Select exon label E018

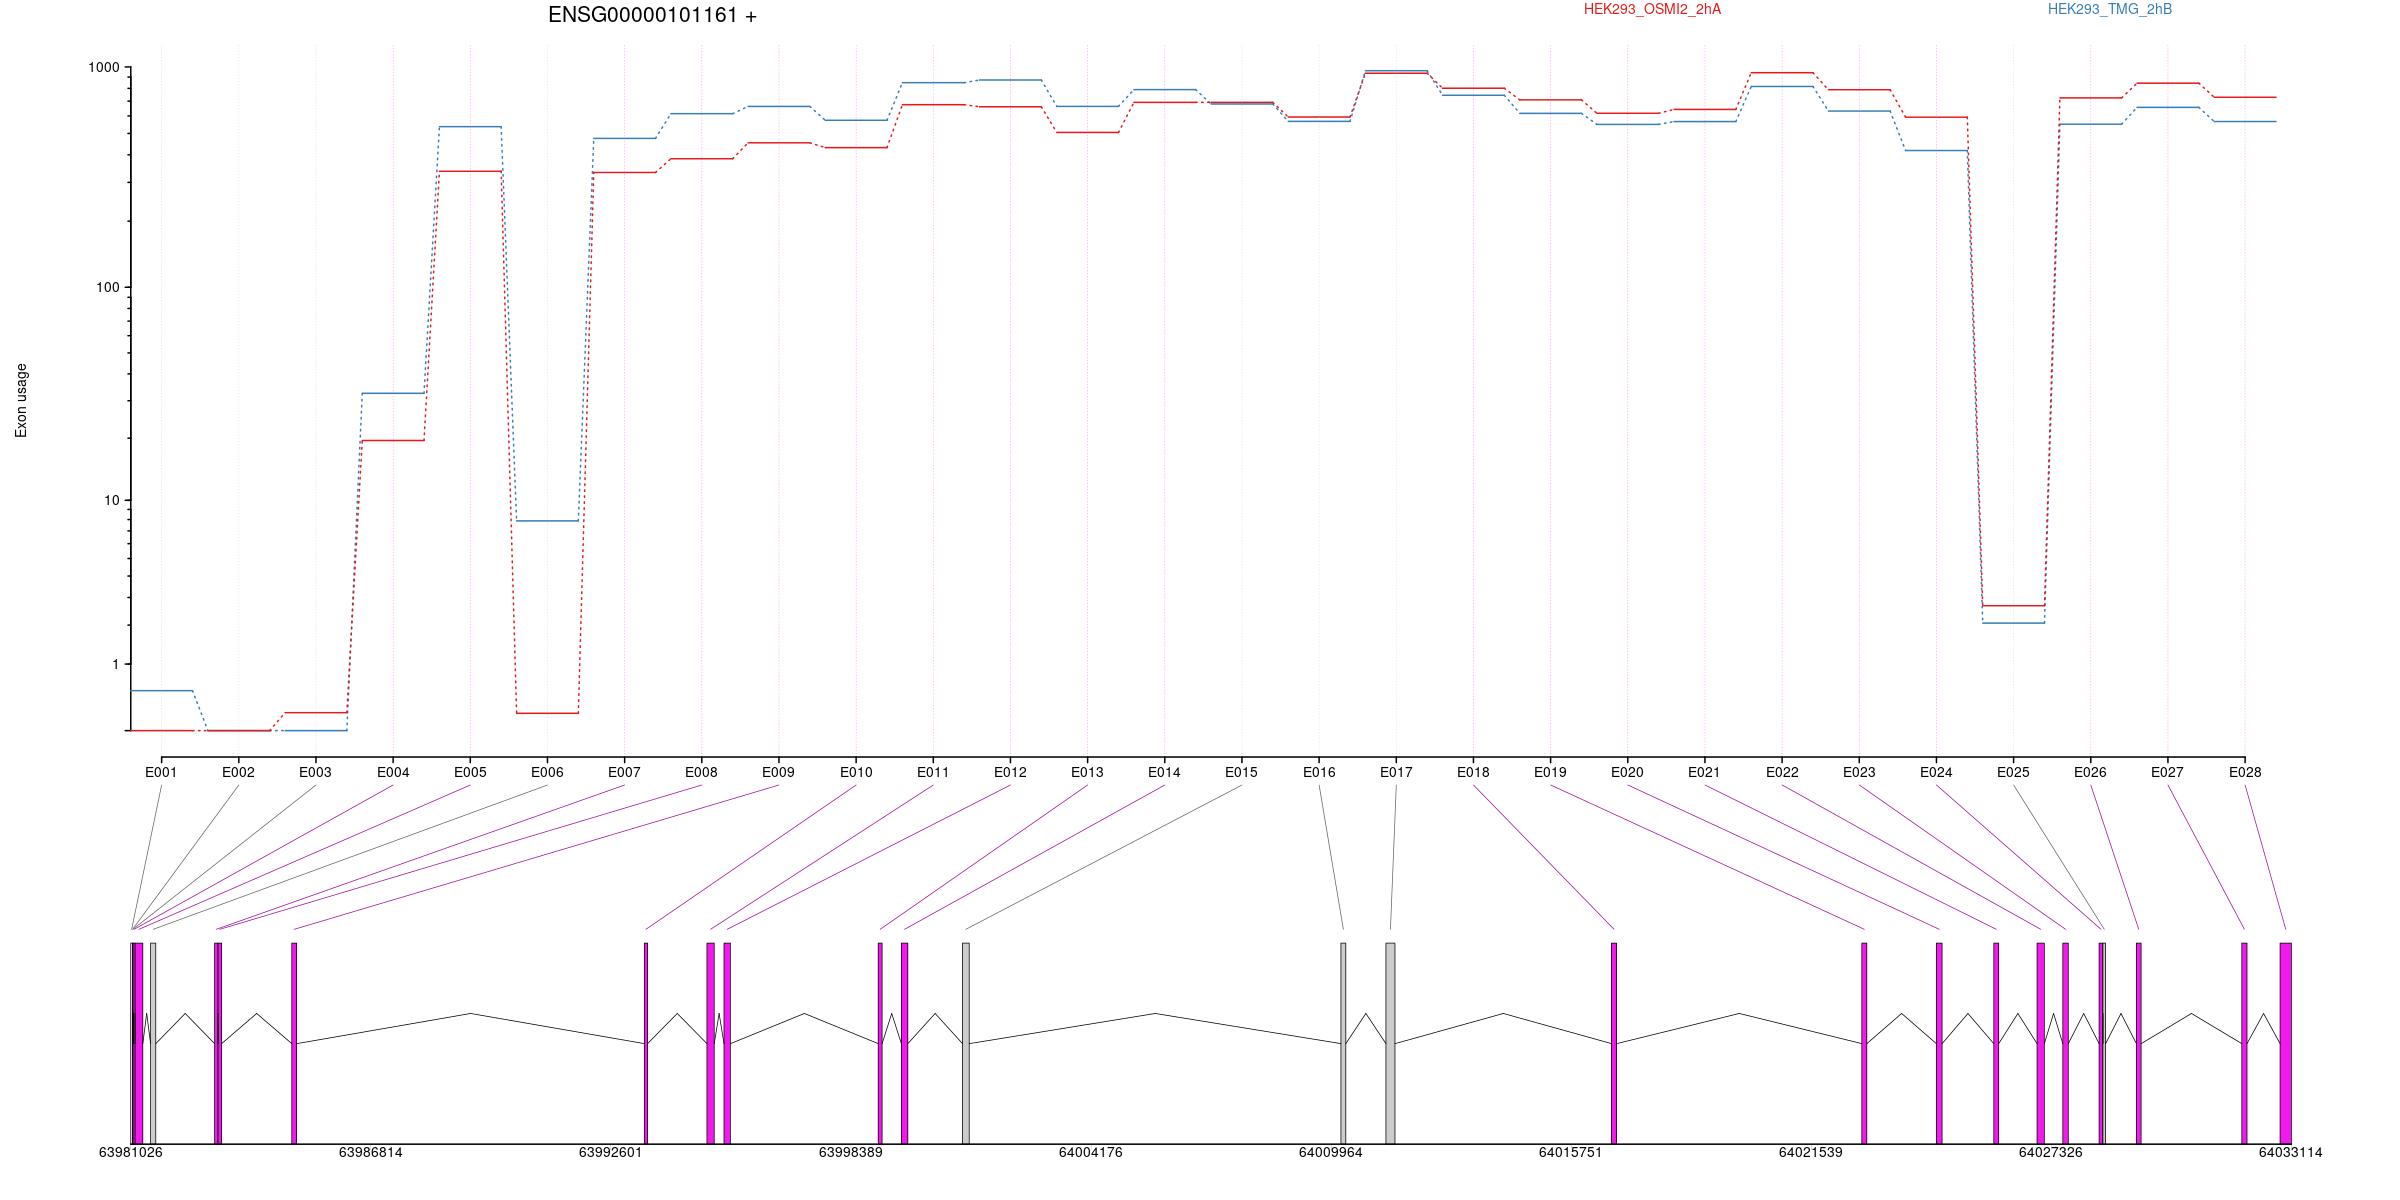point(1473,772)
